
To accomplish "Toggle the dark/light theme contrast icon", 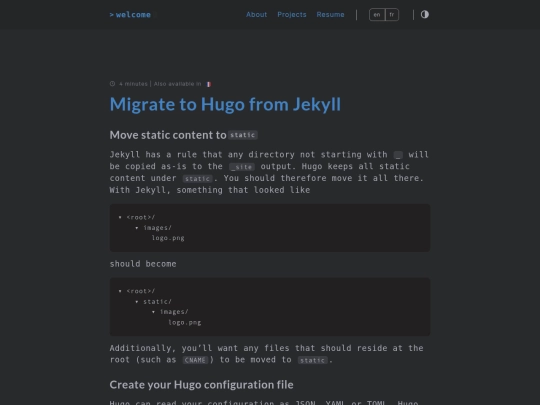I will [x=425, y=14].
